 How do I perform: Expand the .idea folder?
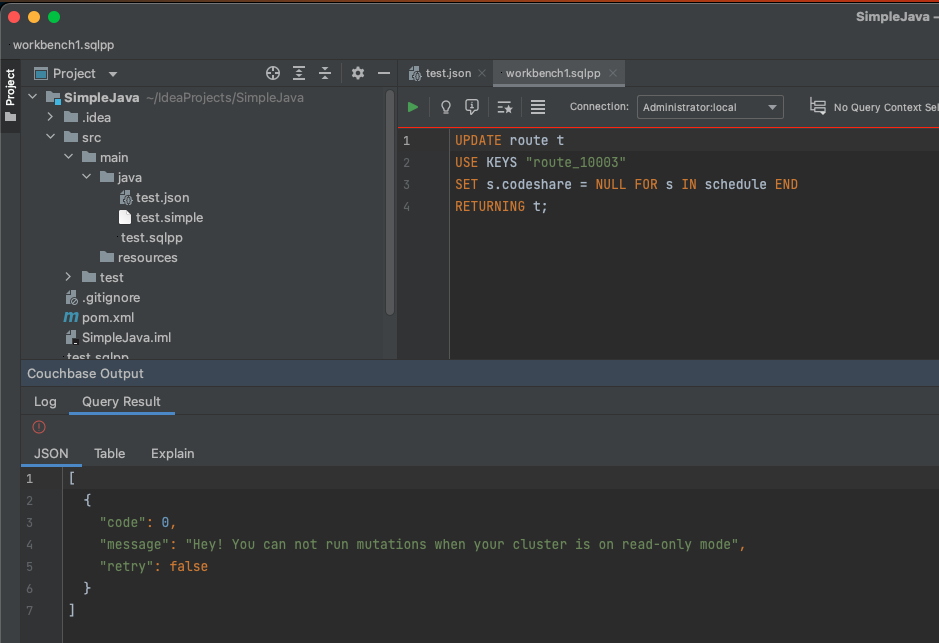coord(50,117)
